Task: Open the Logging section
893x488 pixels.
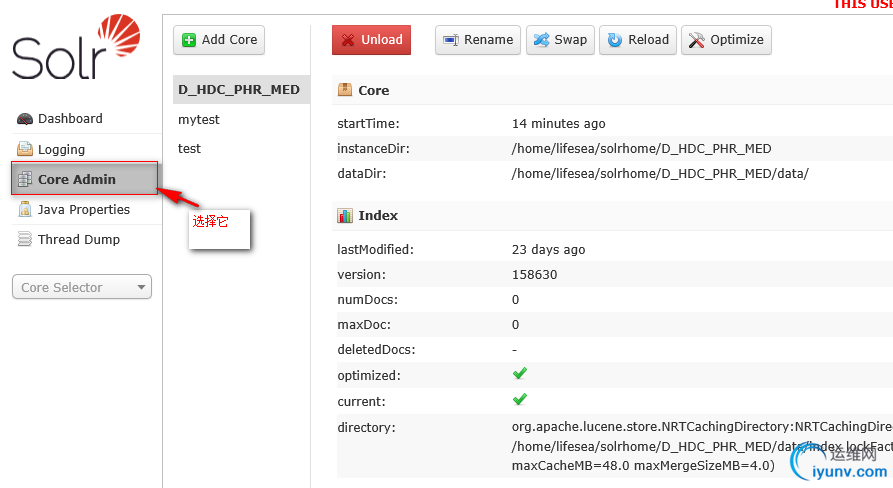Action: point(61,149)
